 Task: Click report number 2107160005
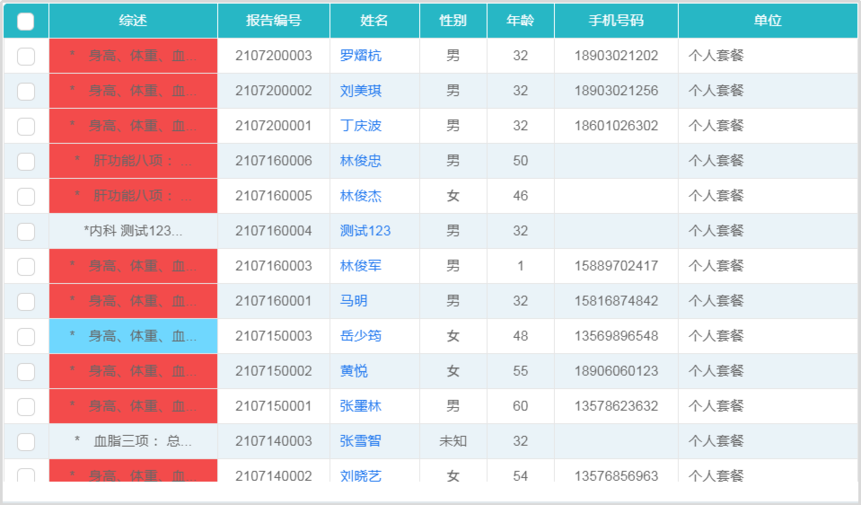click(x=273, y=196)
